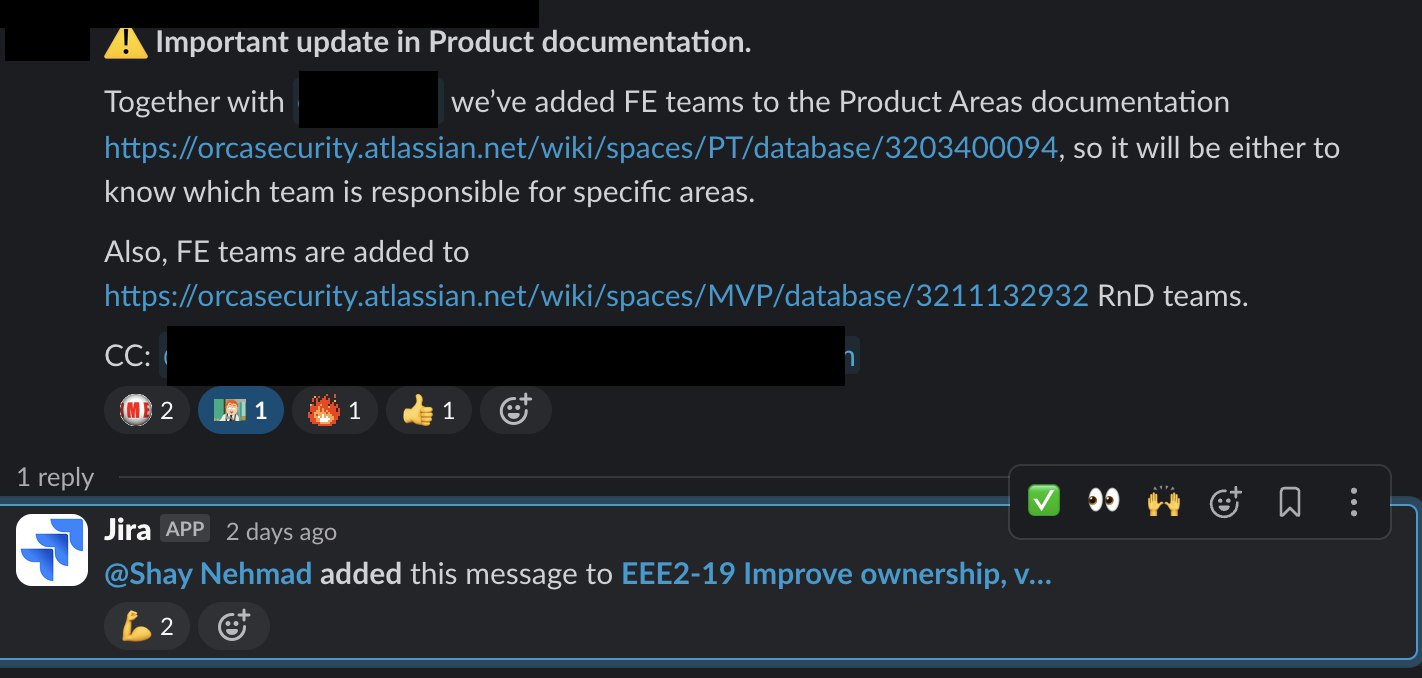Add reaction next to the flexed bicep
This screenshot has width=1422, height=678.
pyautogui.click(x=233, y=626)
